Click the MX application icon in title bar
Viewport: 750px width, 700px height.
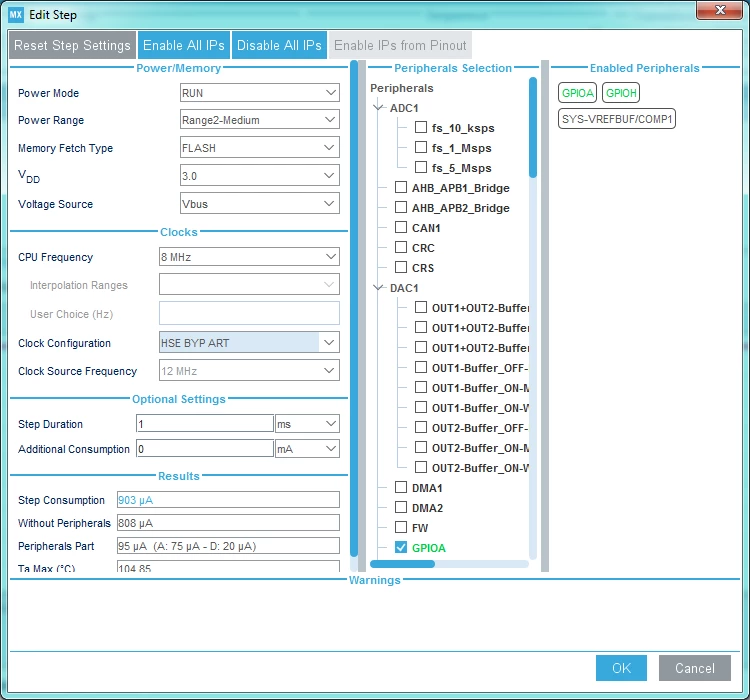[15, 15]
